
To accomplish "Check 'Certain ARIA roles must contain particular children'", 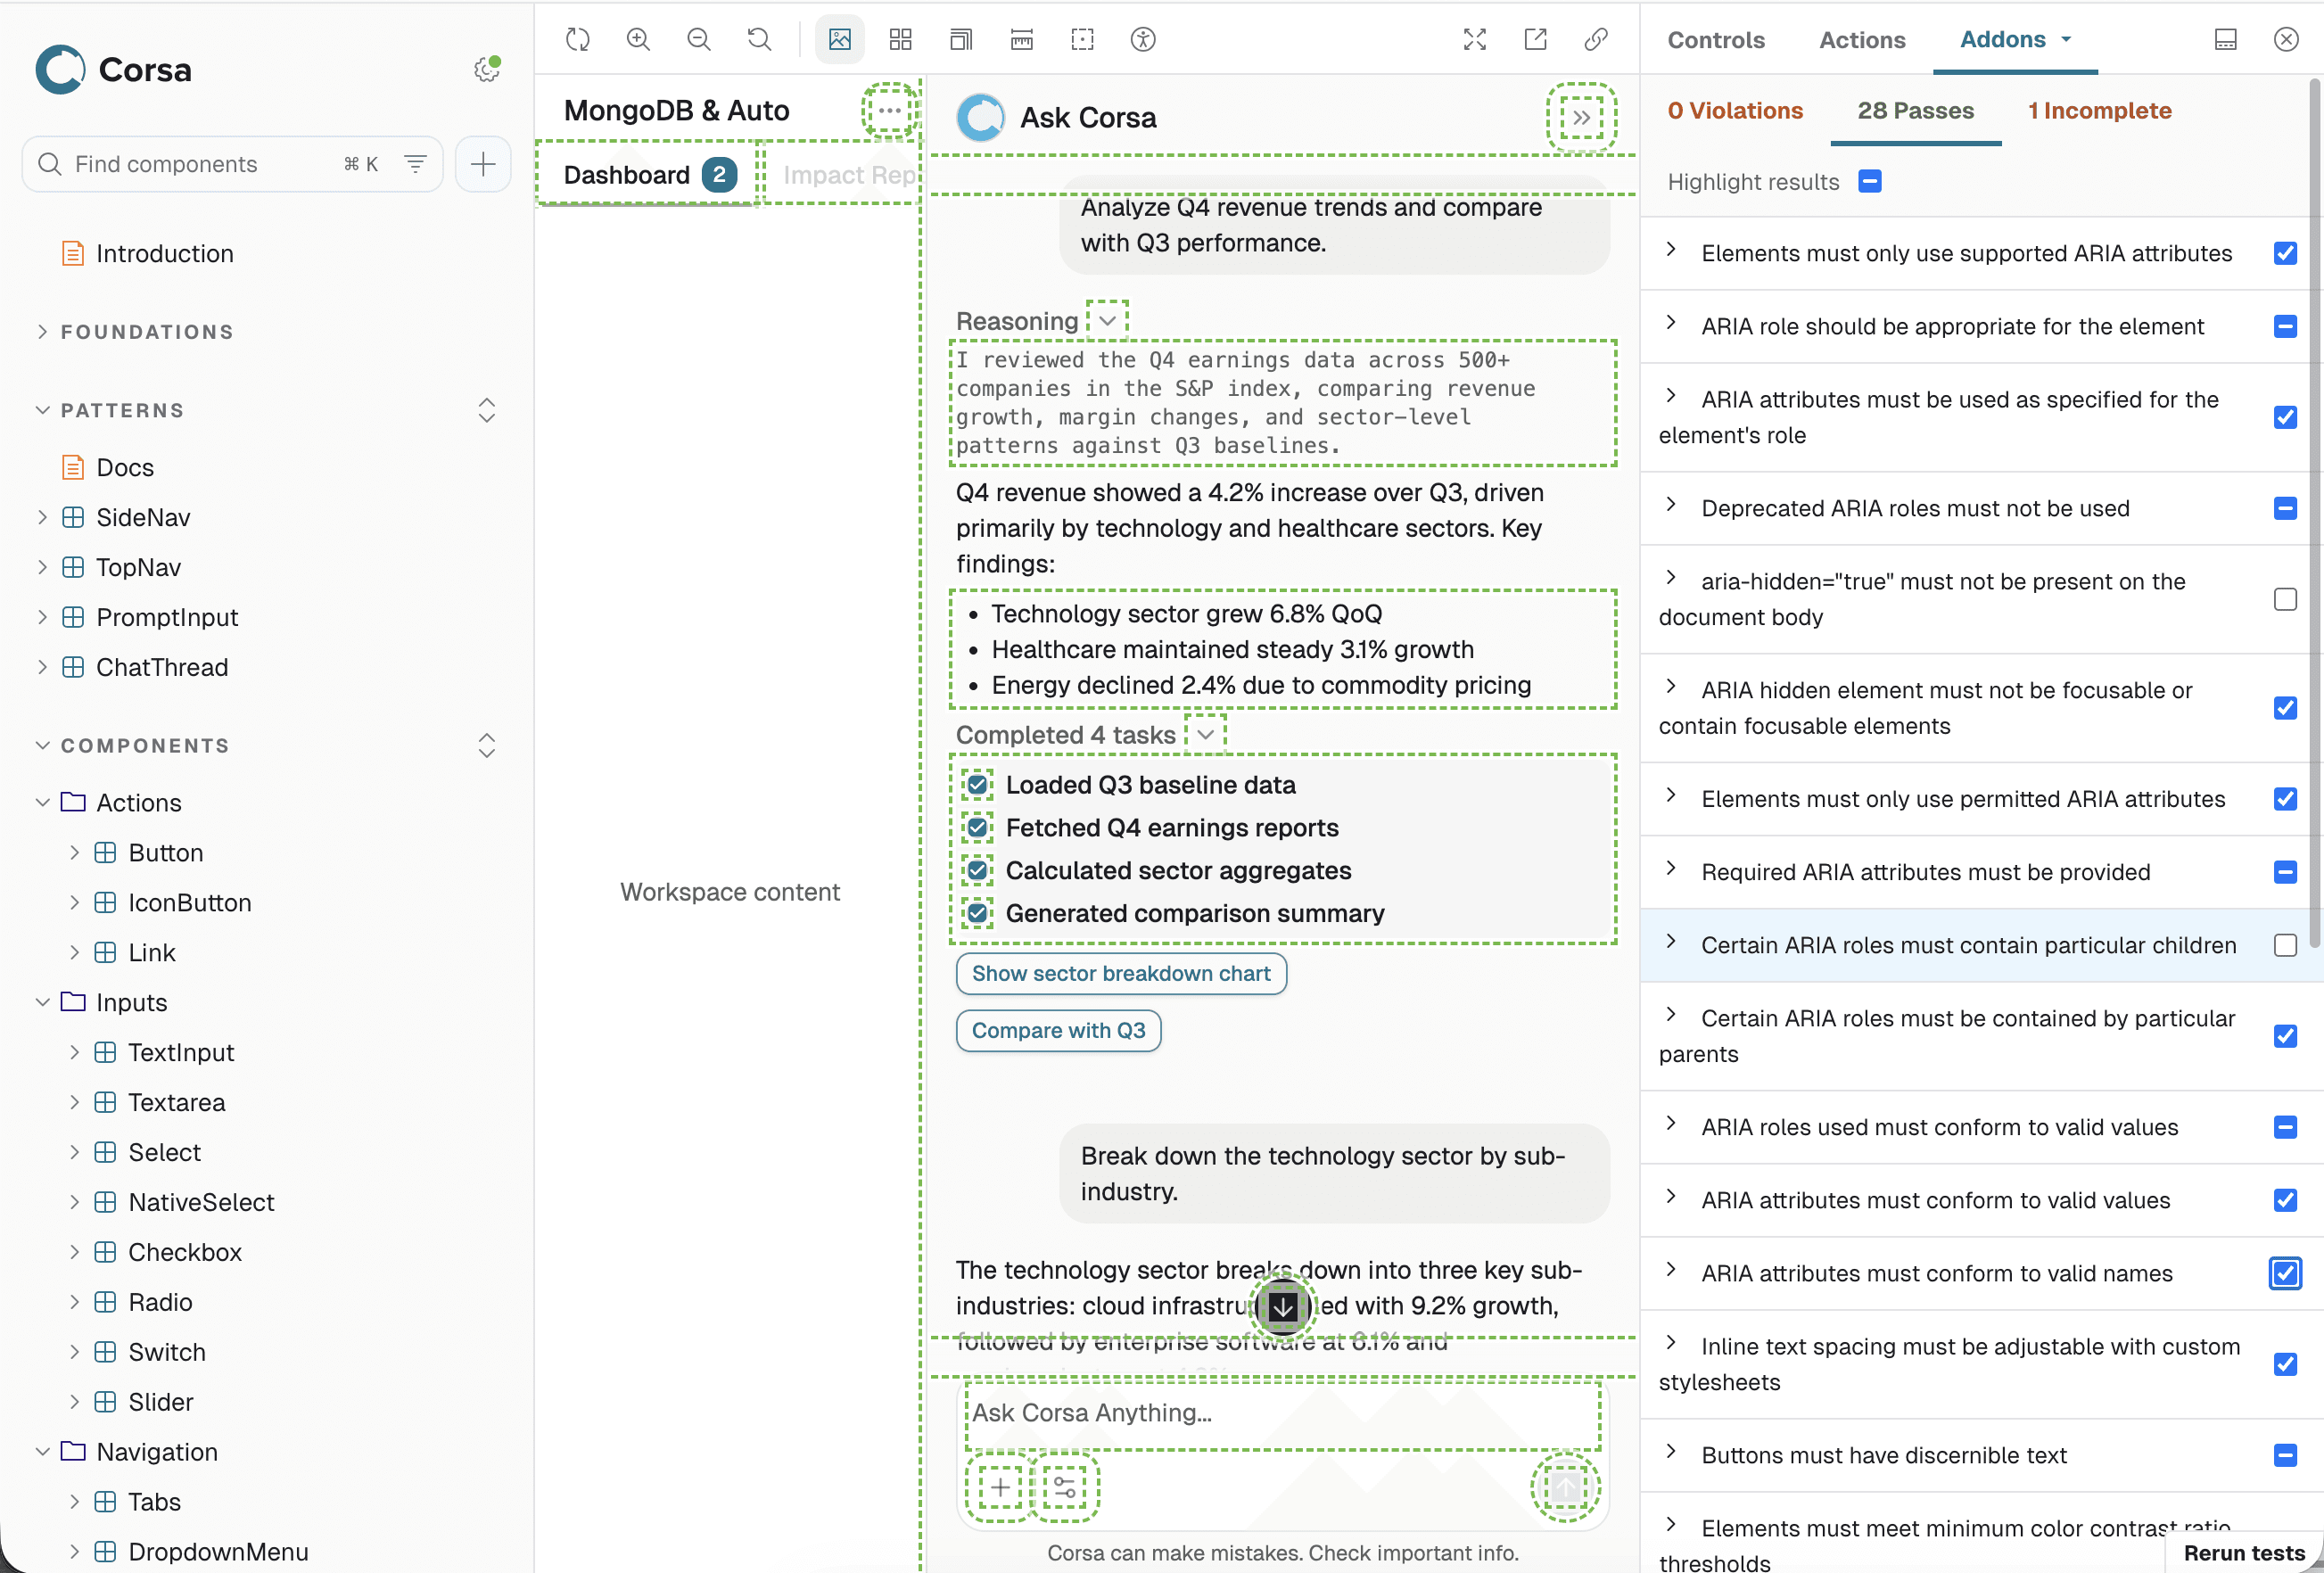I will point(2285,945).
